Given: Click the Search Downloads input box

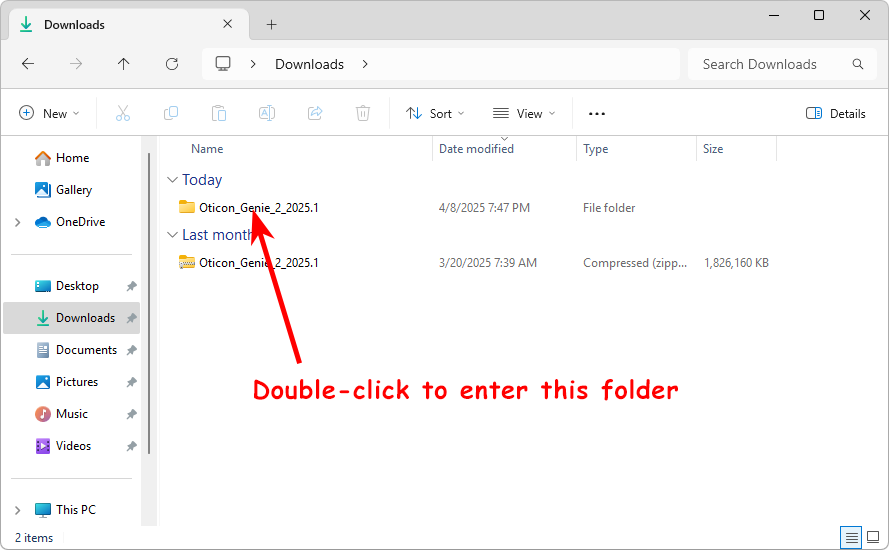Looking at the screenshot, I should point(768,64).
